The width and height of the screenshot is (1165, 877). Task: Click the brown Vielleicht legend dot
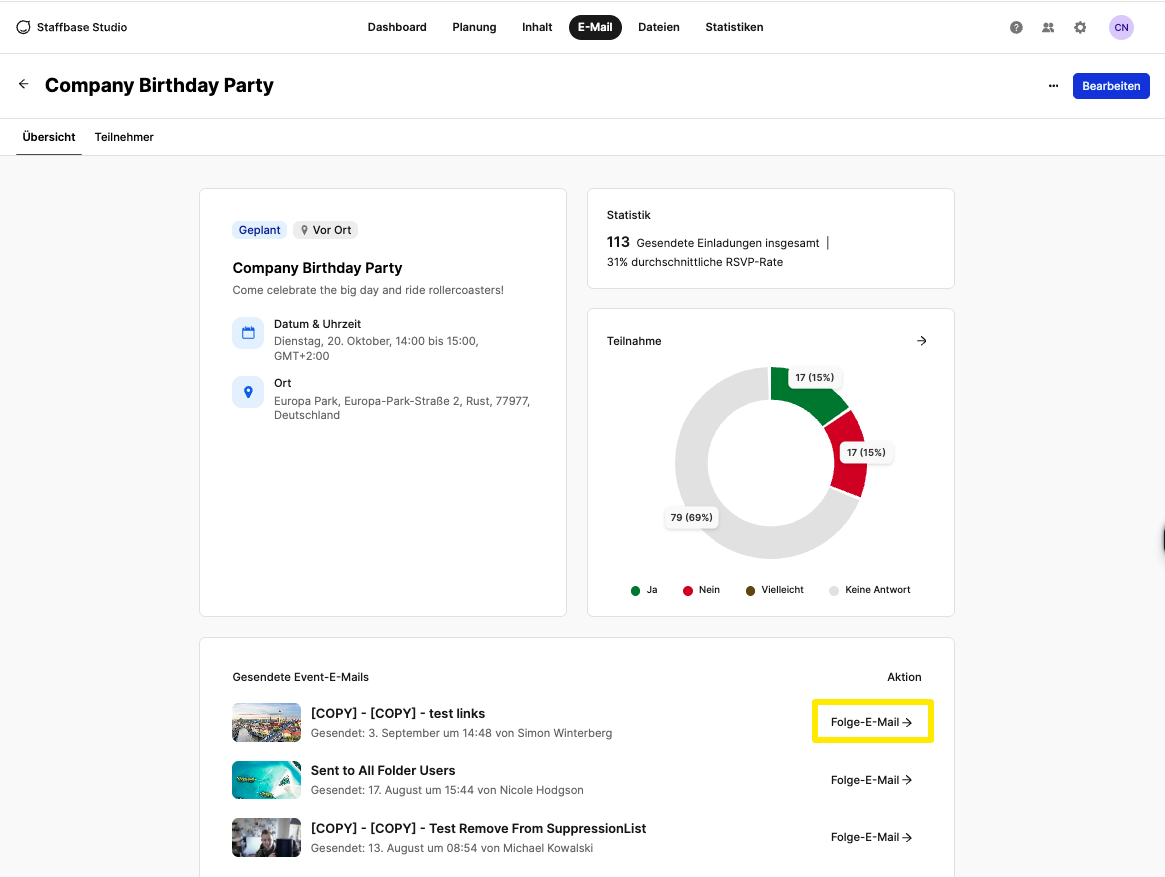750,591
